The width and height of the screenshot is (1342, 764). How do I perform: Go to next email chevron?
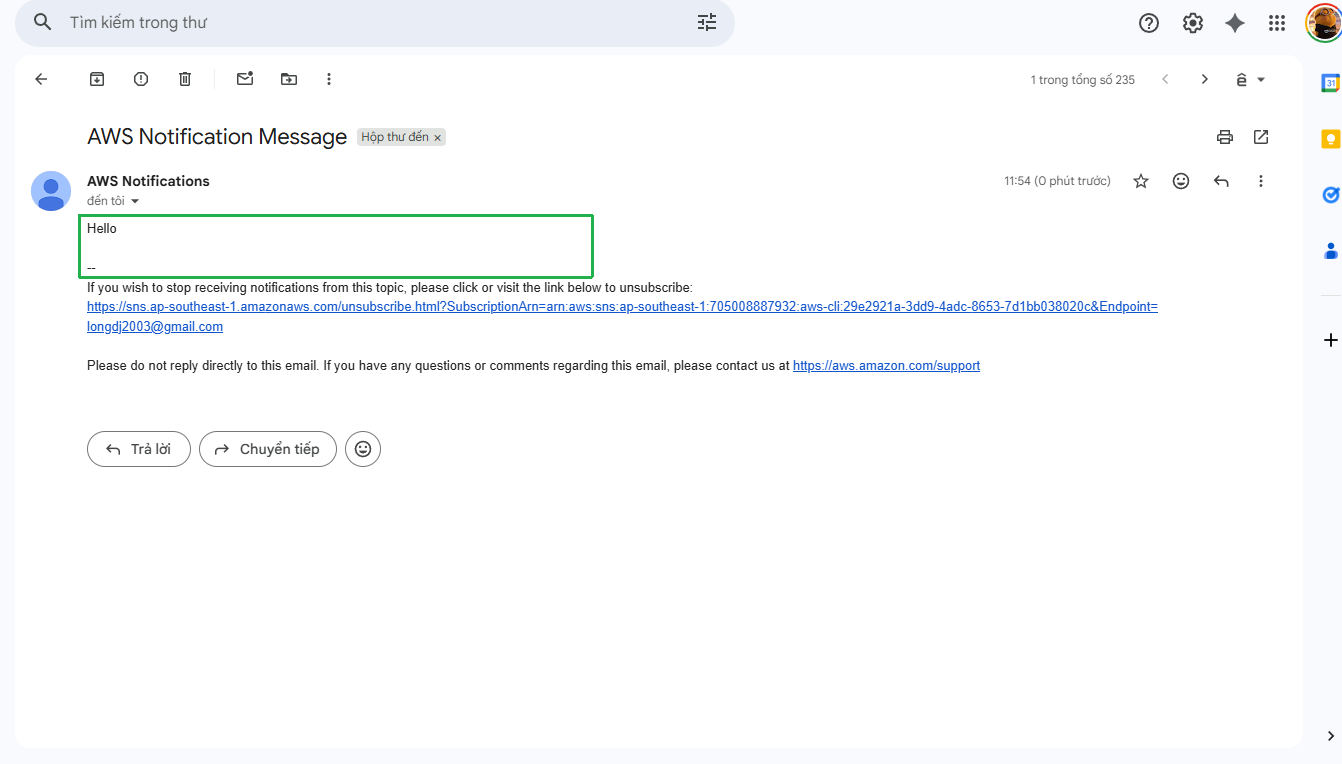pos(1205,79)
